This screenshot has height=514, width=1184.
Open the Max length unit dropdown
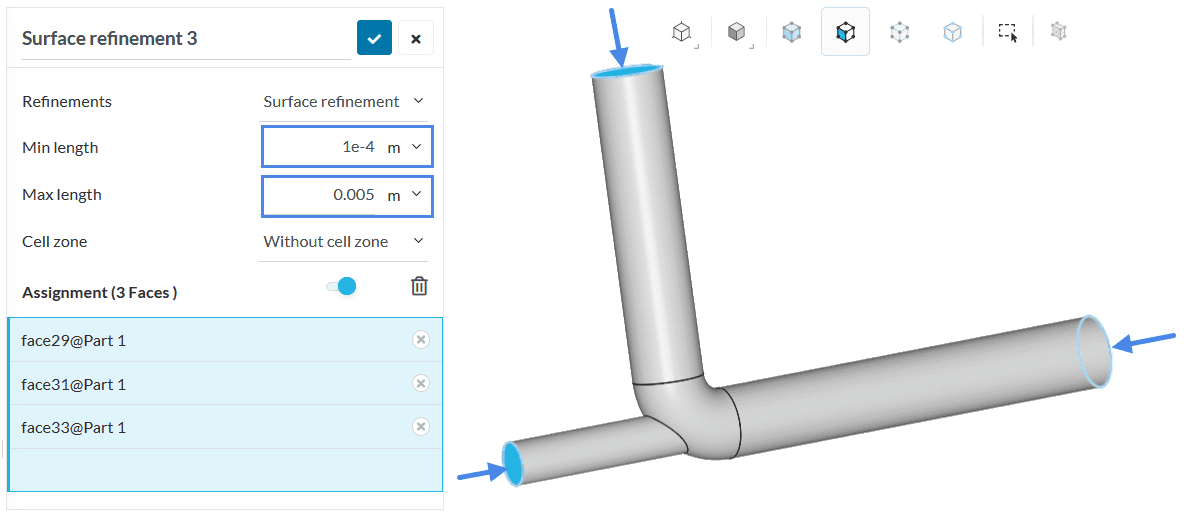(407, 195)
